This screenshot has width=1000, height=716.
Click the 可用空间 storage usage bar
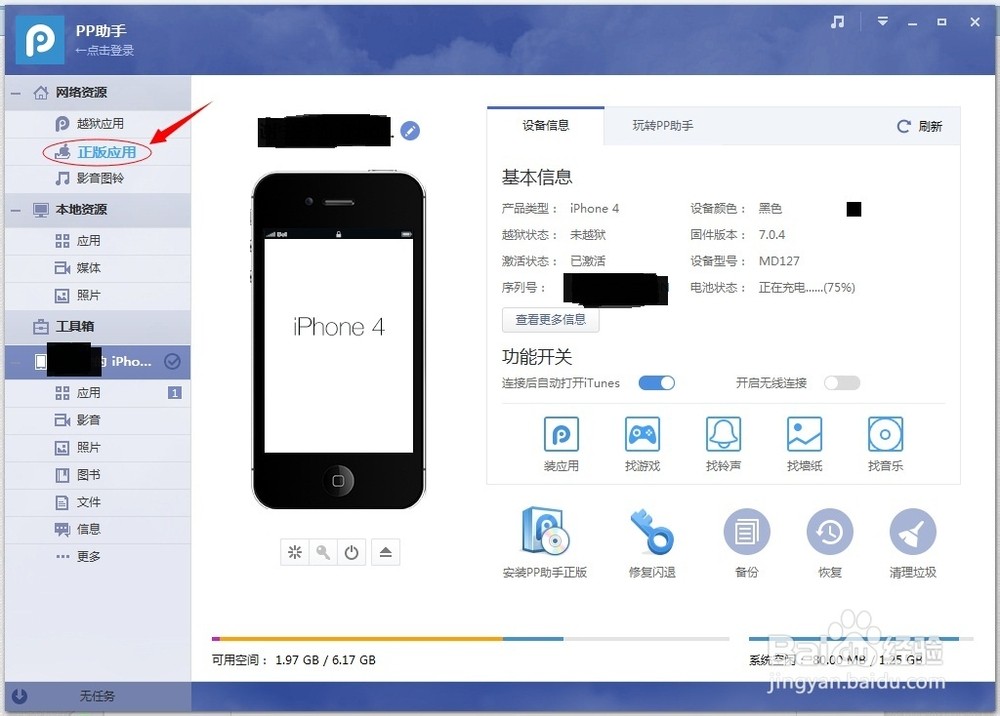[x=471, y=638]
